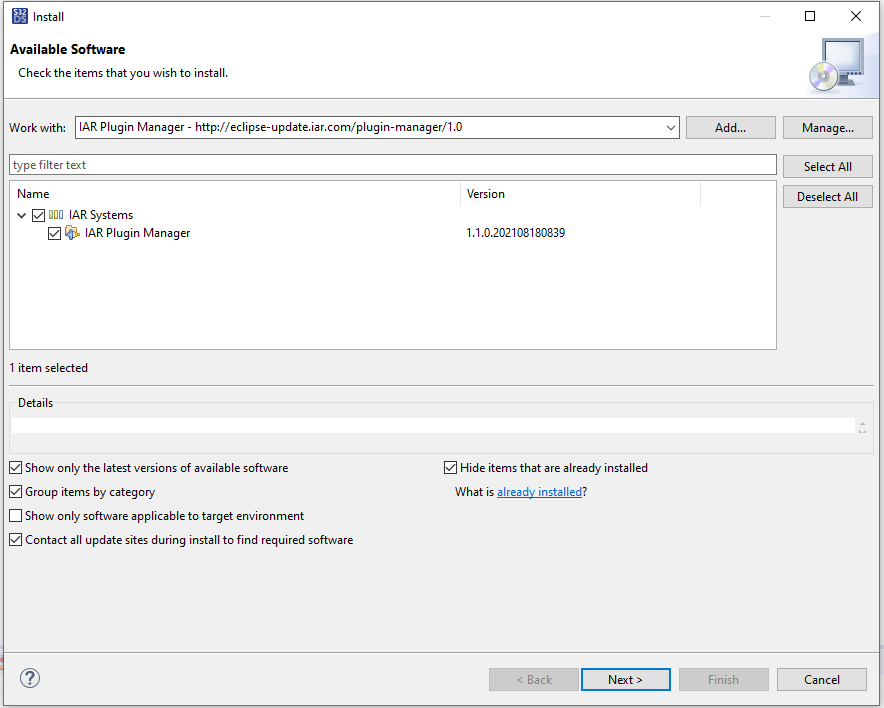This screenshot has height=708, width=884.
Task: Click the install wizard CD monitor graphic
Action: coord(834,64)
